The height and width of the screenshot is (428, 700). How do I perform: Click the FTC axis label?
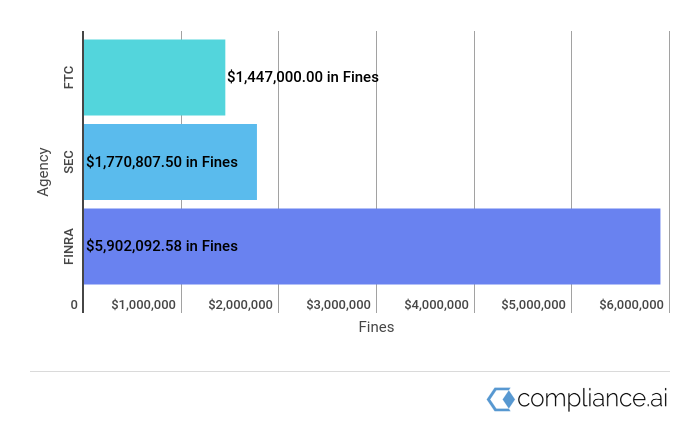click(x=68, y=77)
